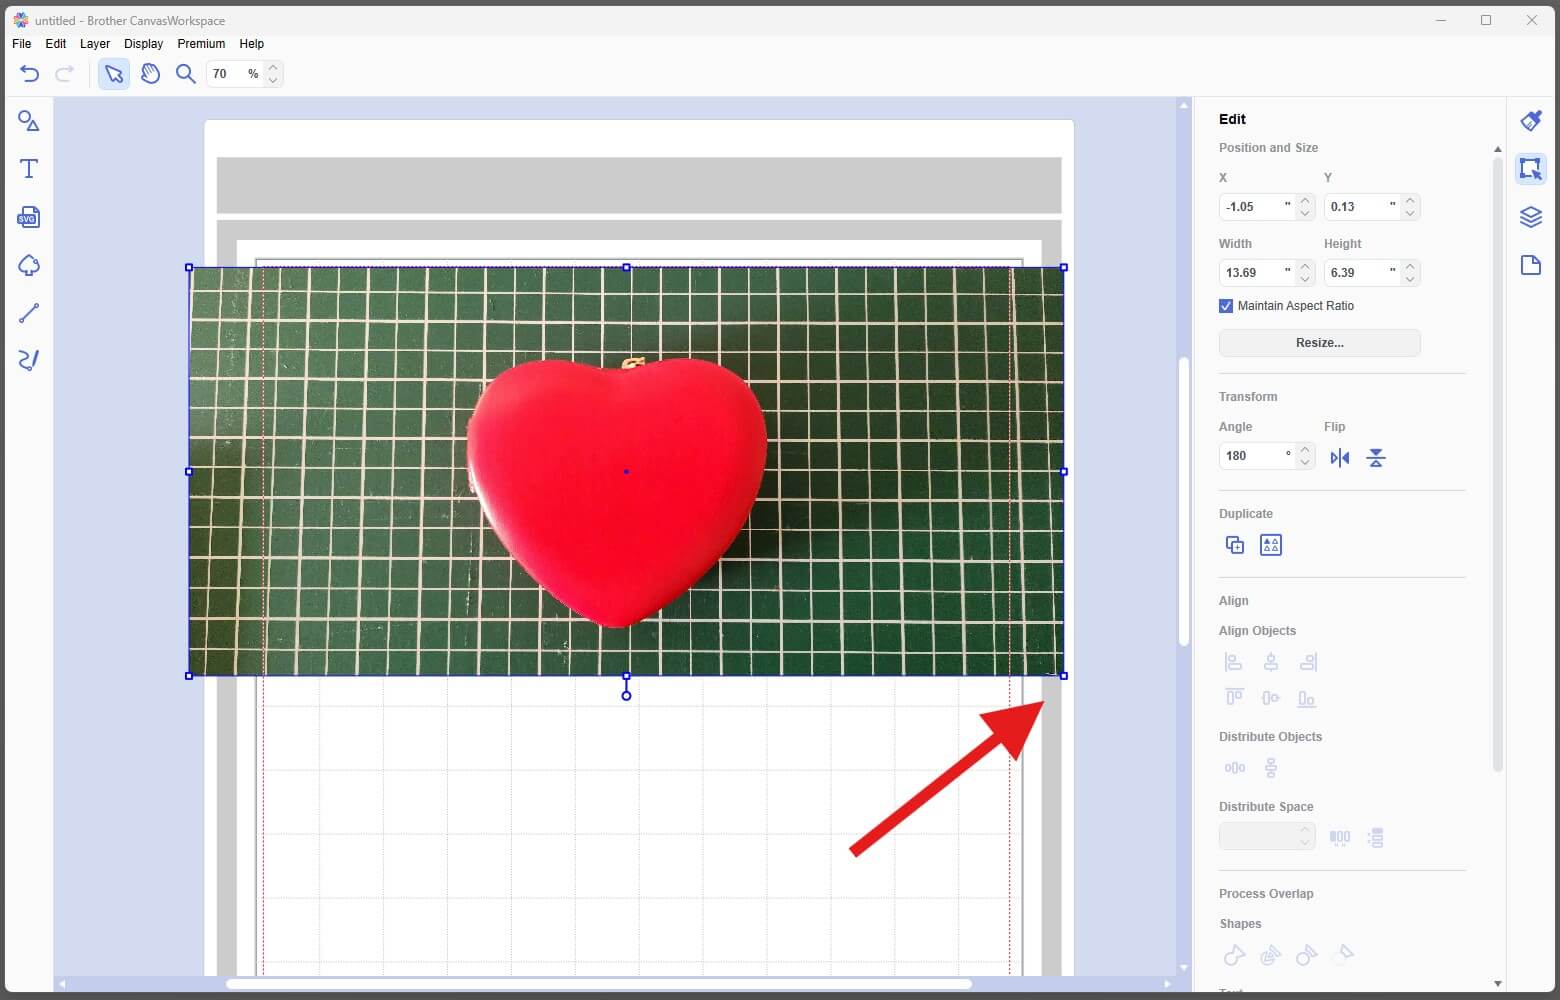Open the Shapes tool in left sidebar
The width and height of the screenshot is (1560, 1000).
pos(29,121)
